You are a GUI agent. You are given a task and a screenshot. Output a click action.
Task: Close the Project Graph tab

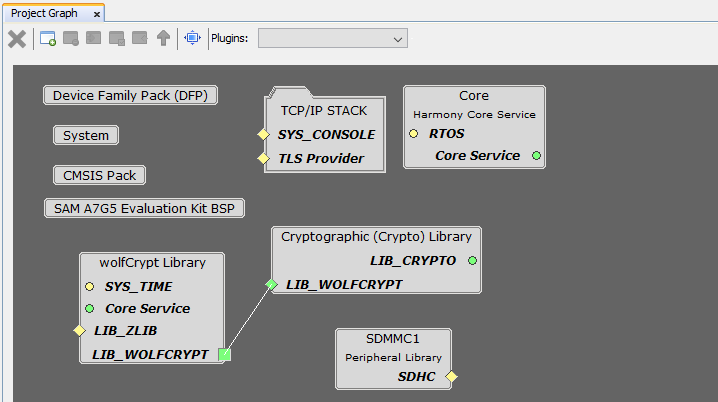(97, 14)
